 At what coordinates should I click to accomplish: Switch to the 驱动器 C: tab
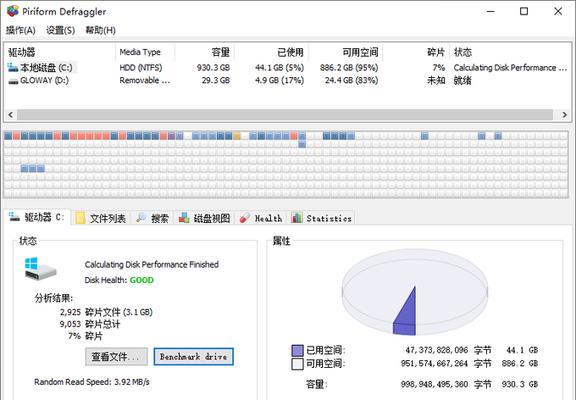37,217
